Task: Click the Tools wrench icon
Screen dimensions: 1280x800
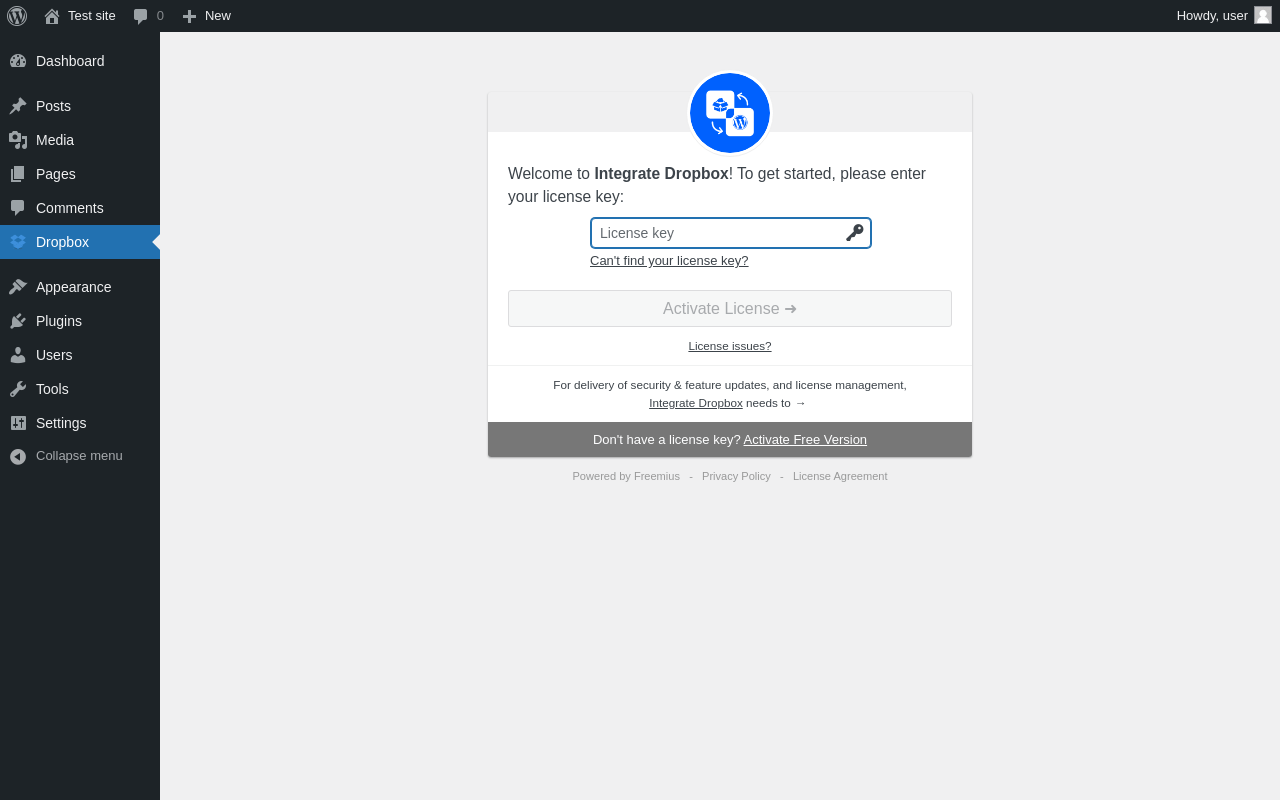Action: pyautogui.click(x=18, y=389)
